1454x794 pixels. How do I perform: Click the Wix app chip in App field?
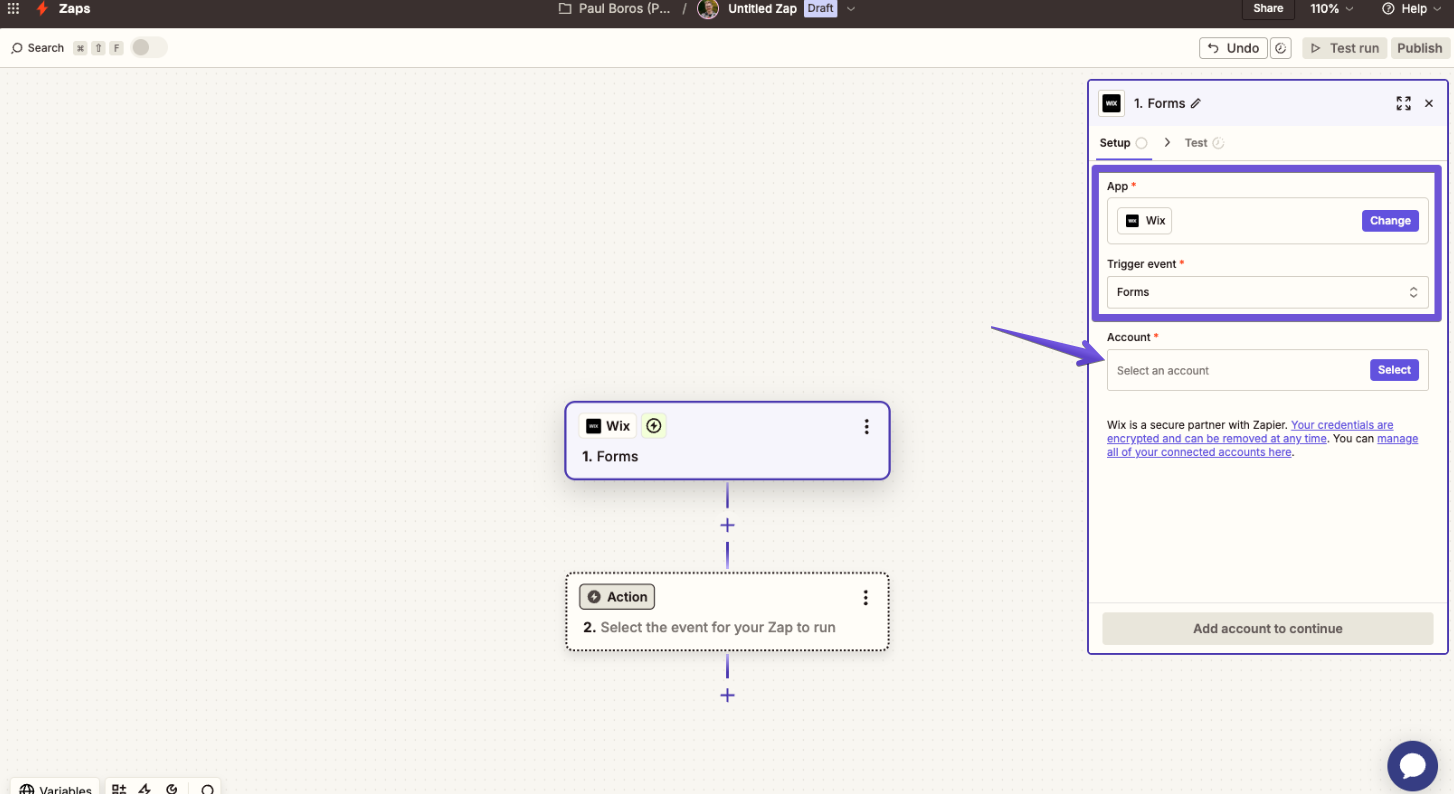(x=1144, y=221)
